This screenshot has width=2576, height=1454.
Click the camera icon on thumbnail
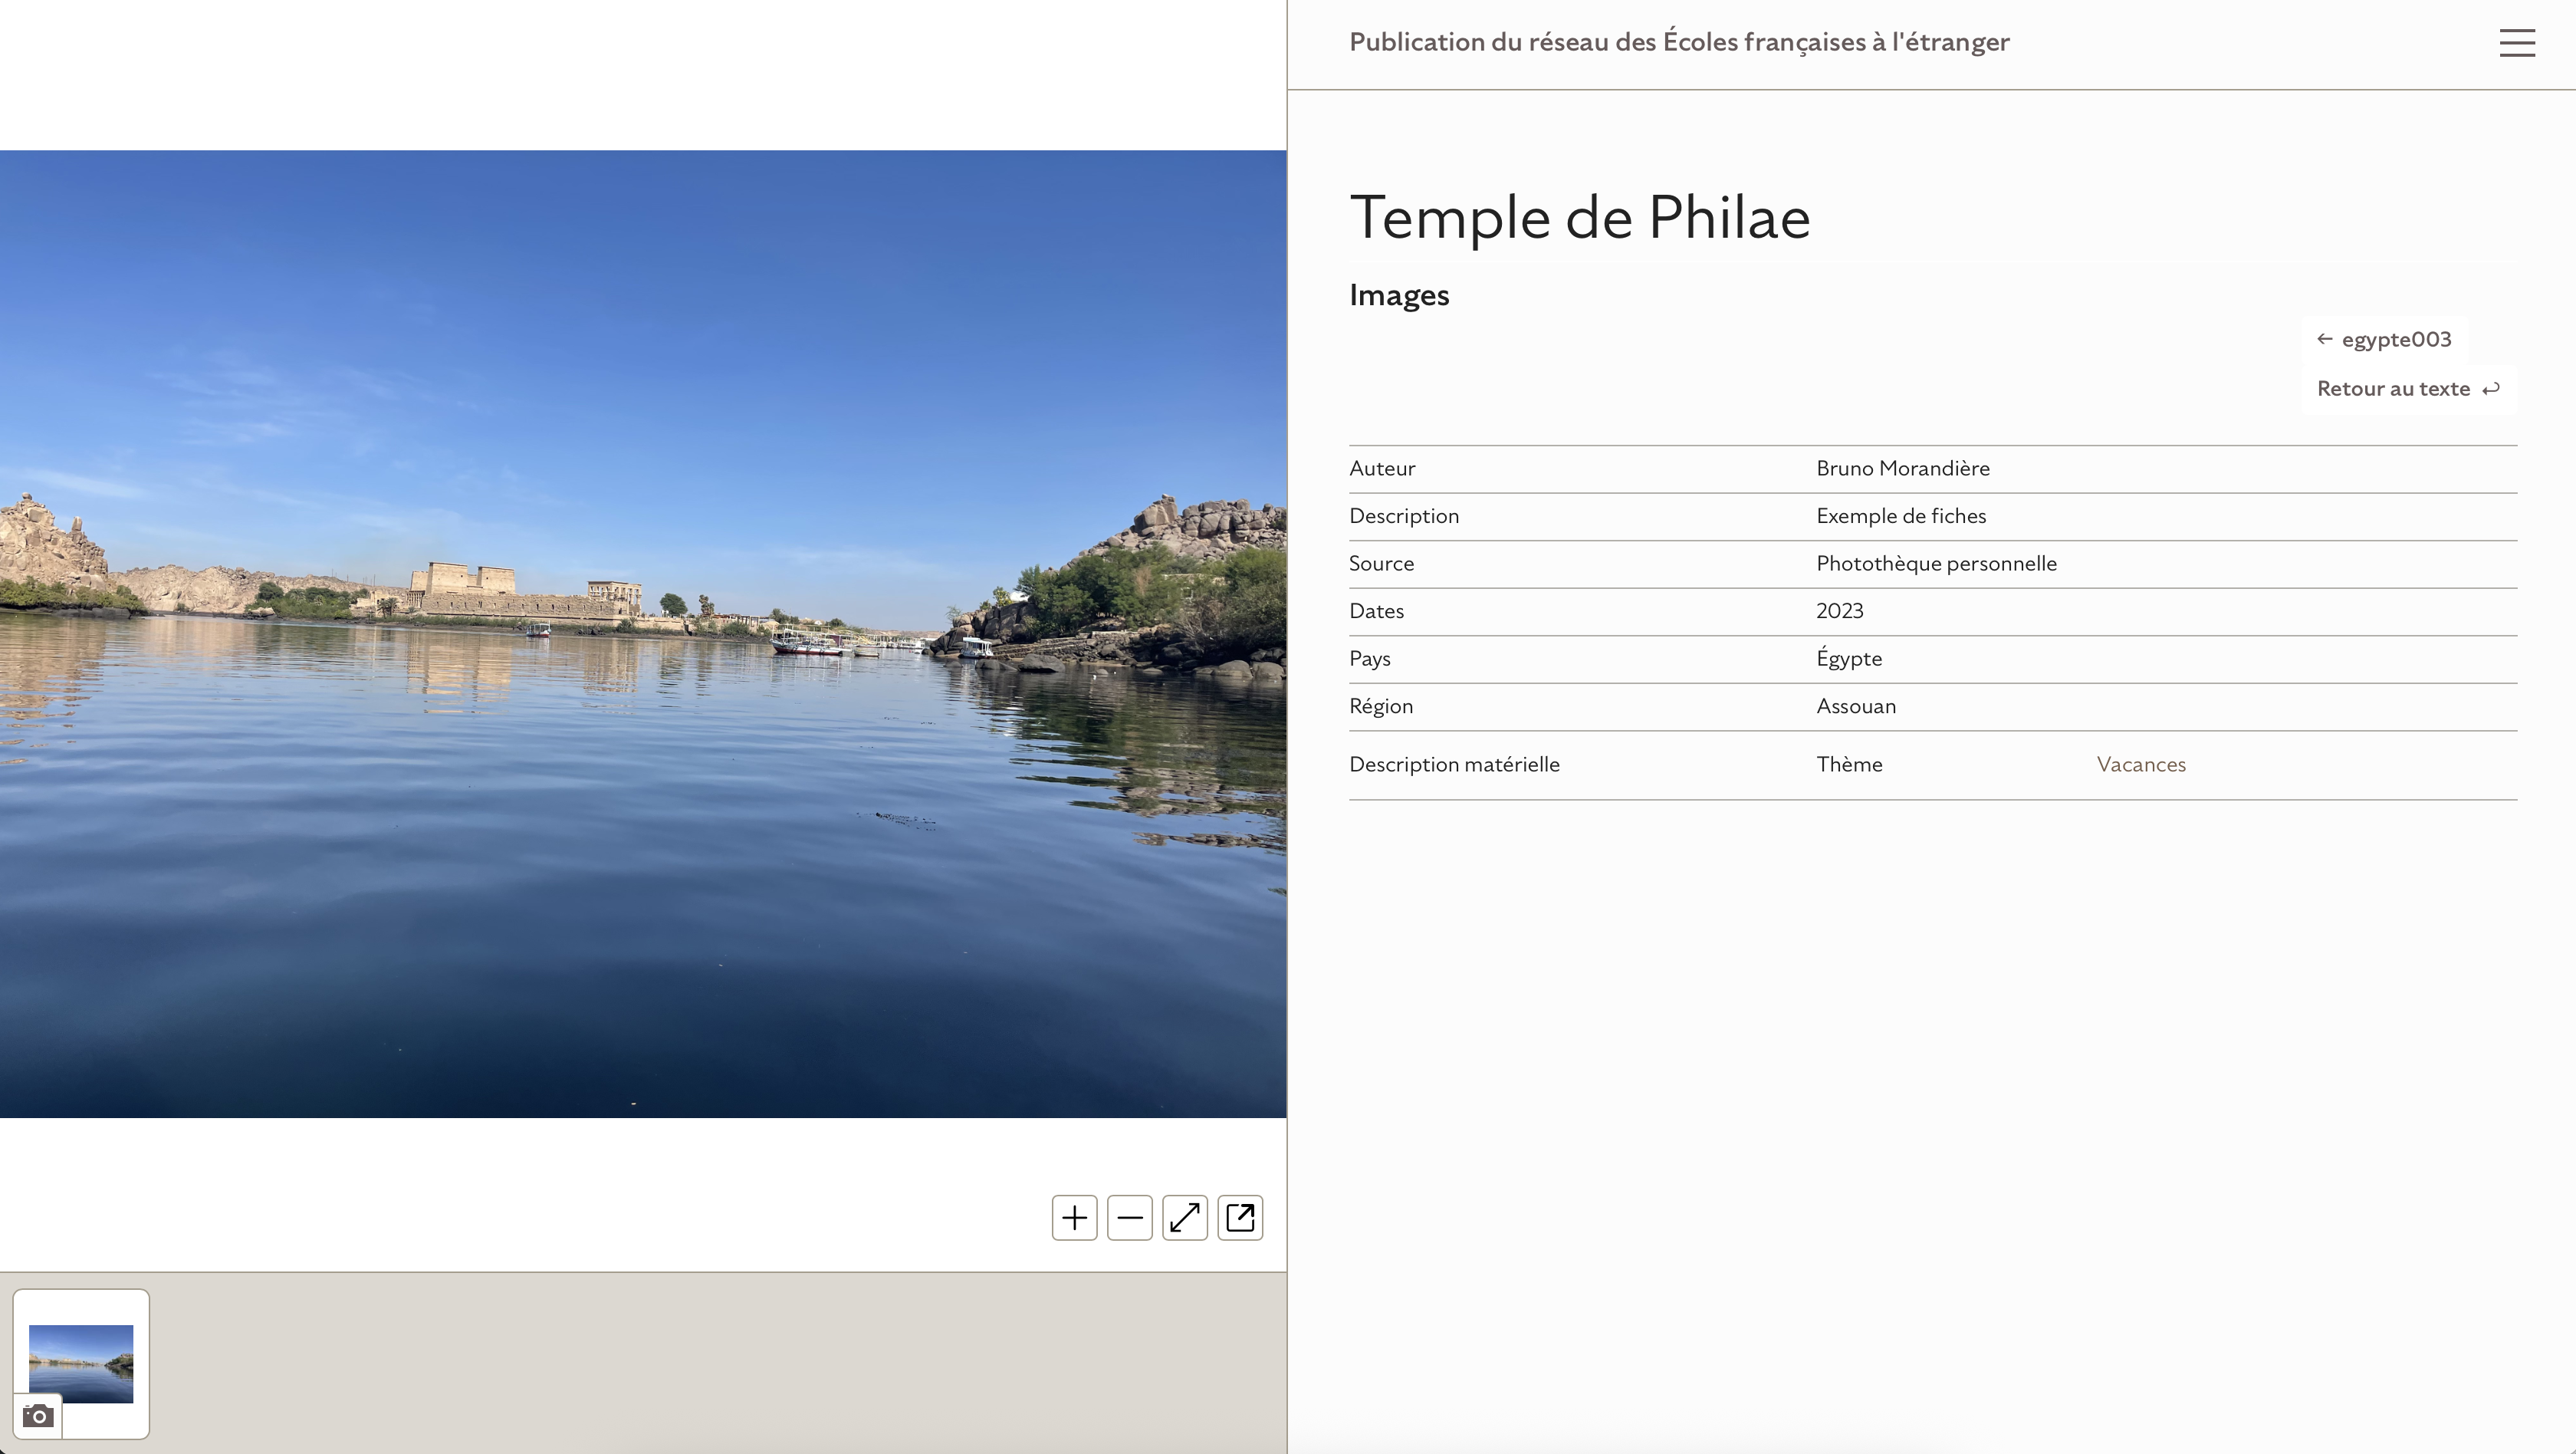tap(38, 1415)
